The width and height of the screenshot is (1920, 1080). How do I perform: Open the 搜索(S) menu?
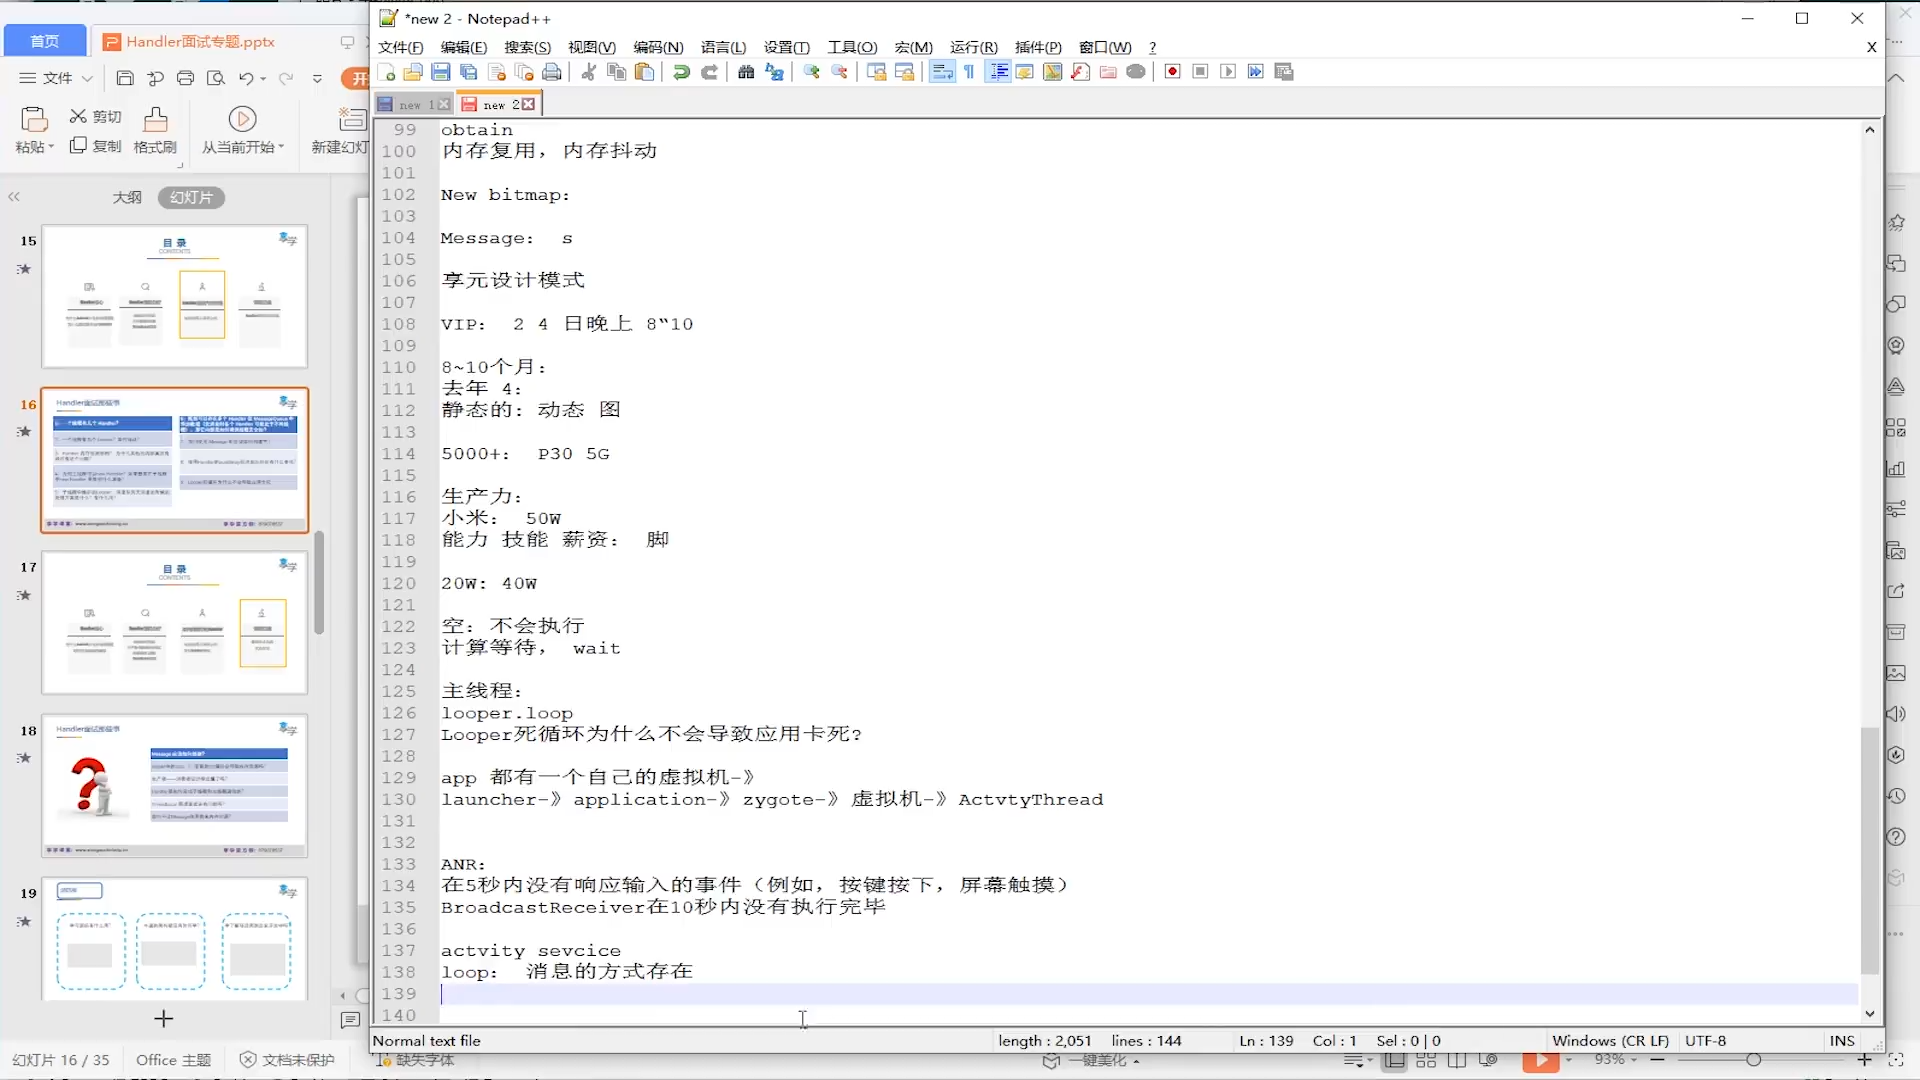(x=527, y=47)
